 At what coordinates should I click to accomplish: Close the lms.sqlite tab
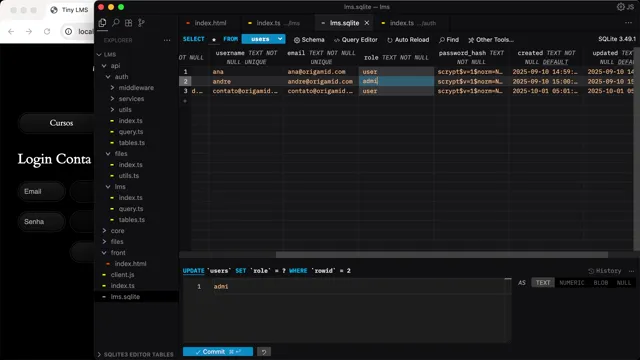coord(367,23)
